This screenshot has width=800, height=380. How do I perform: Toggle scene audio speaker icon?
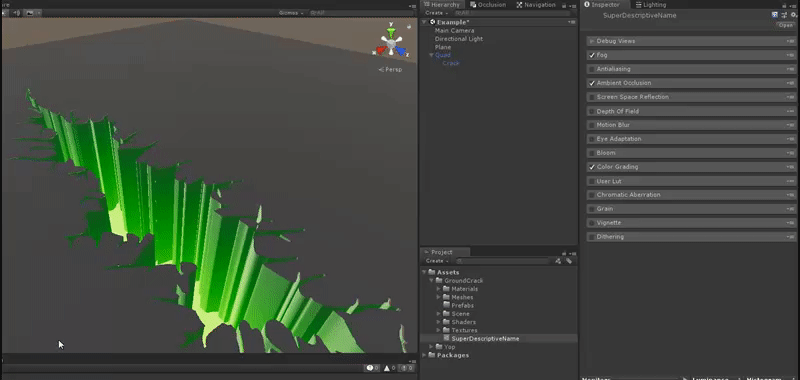coord(16,13)
